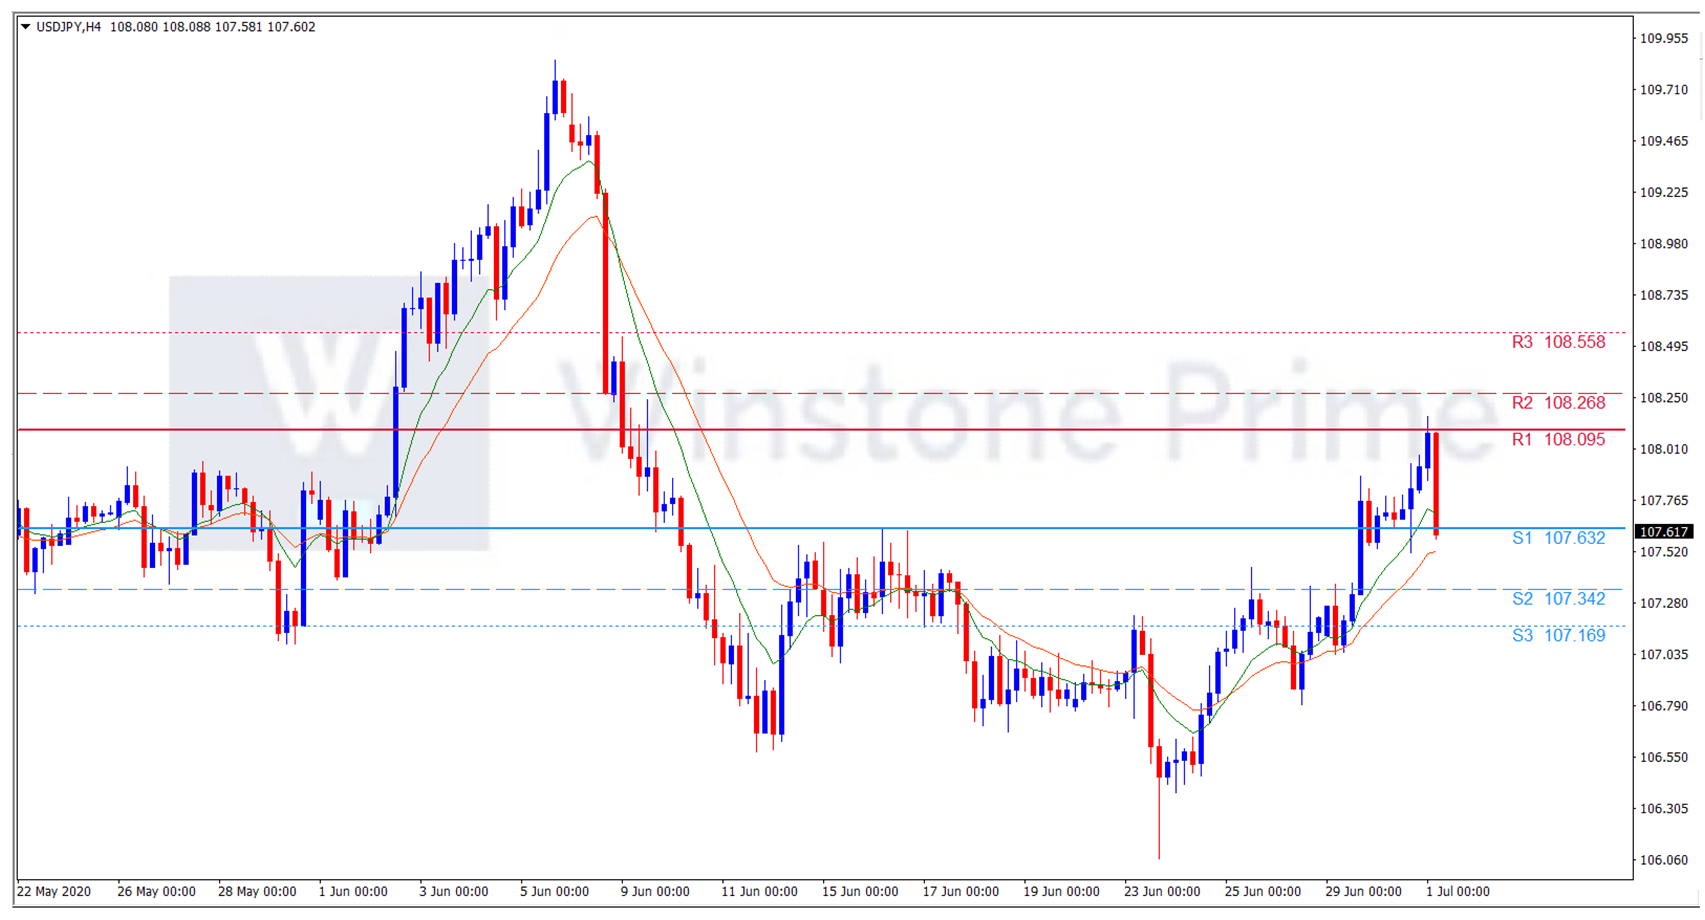
Task: Click the 1 Jul 00:00 date label
Action: click(1457, 892)
